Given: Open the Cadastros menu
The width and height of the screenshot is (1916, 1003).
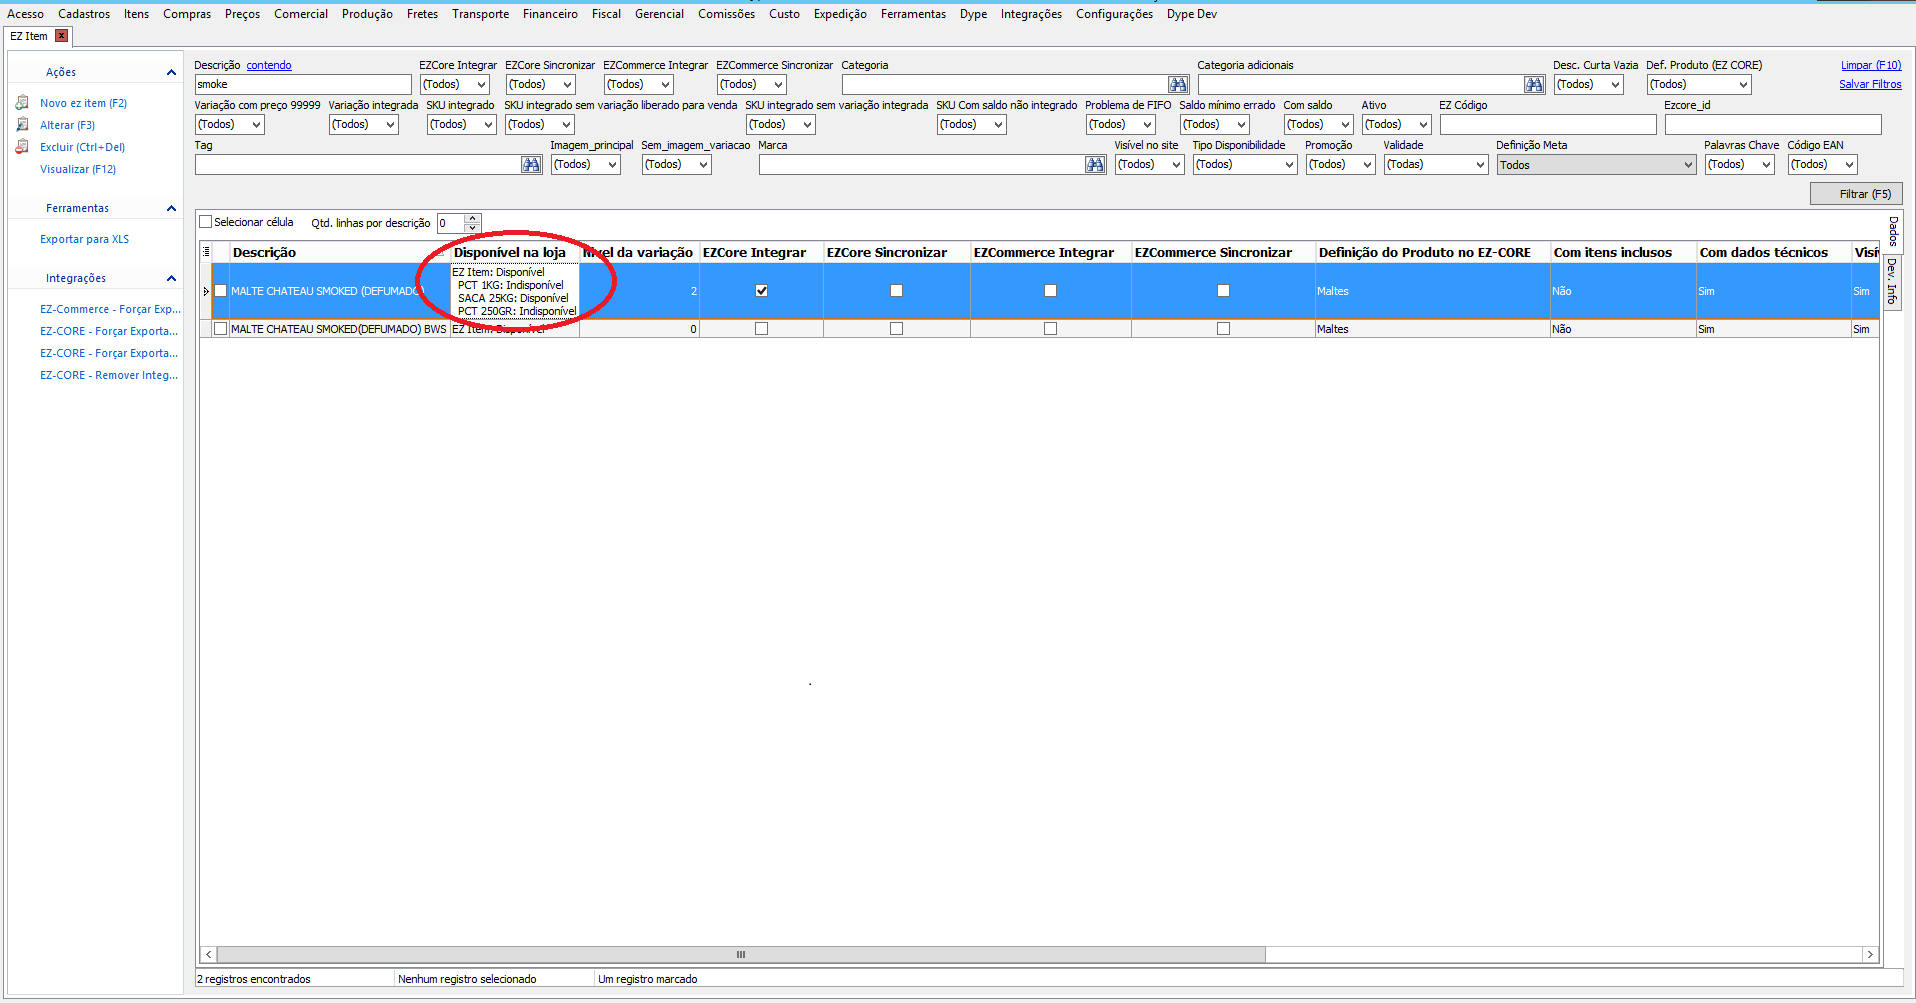Looking at the screenshot, I should pyautogui.click(x=84, y=14).
